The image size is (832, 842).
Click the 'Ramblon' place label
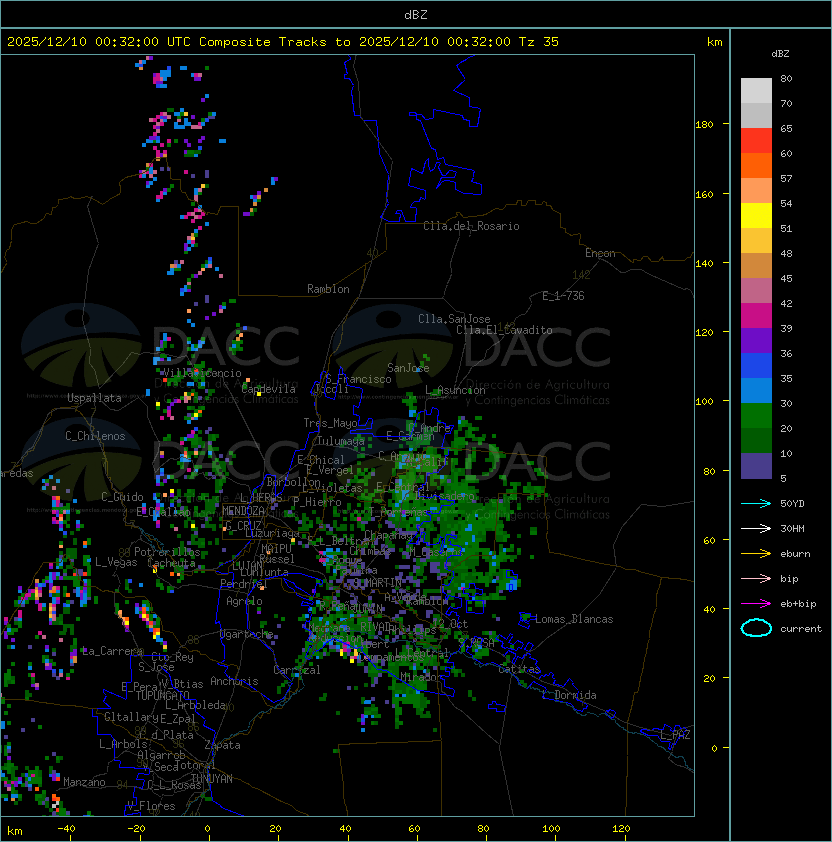(x=328, y=289)
